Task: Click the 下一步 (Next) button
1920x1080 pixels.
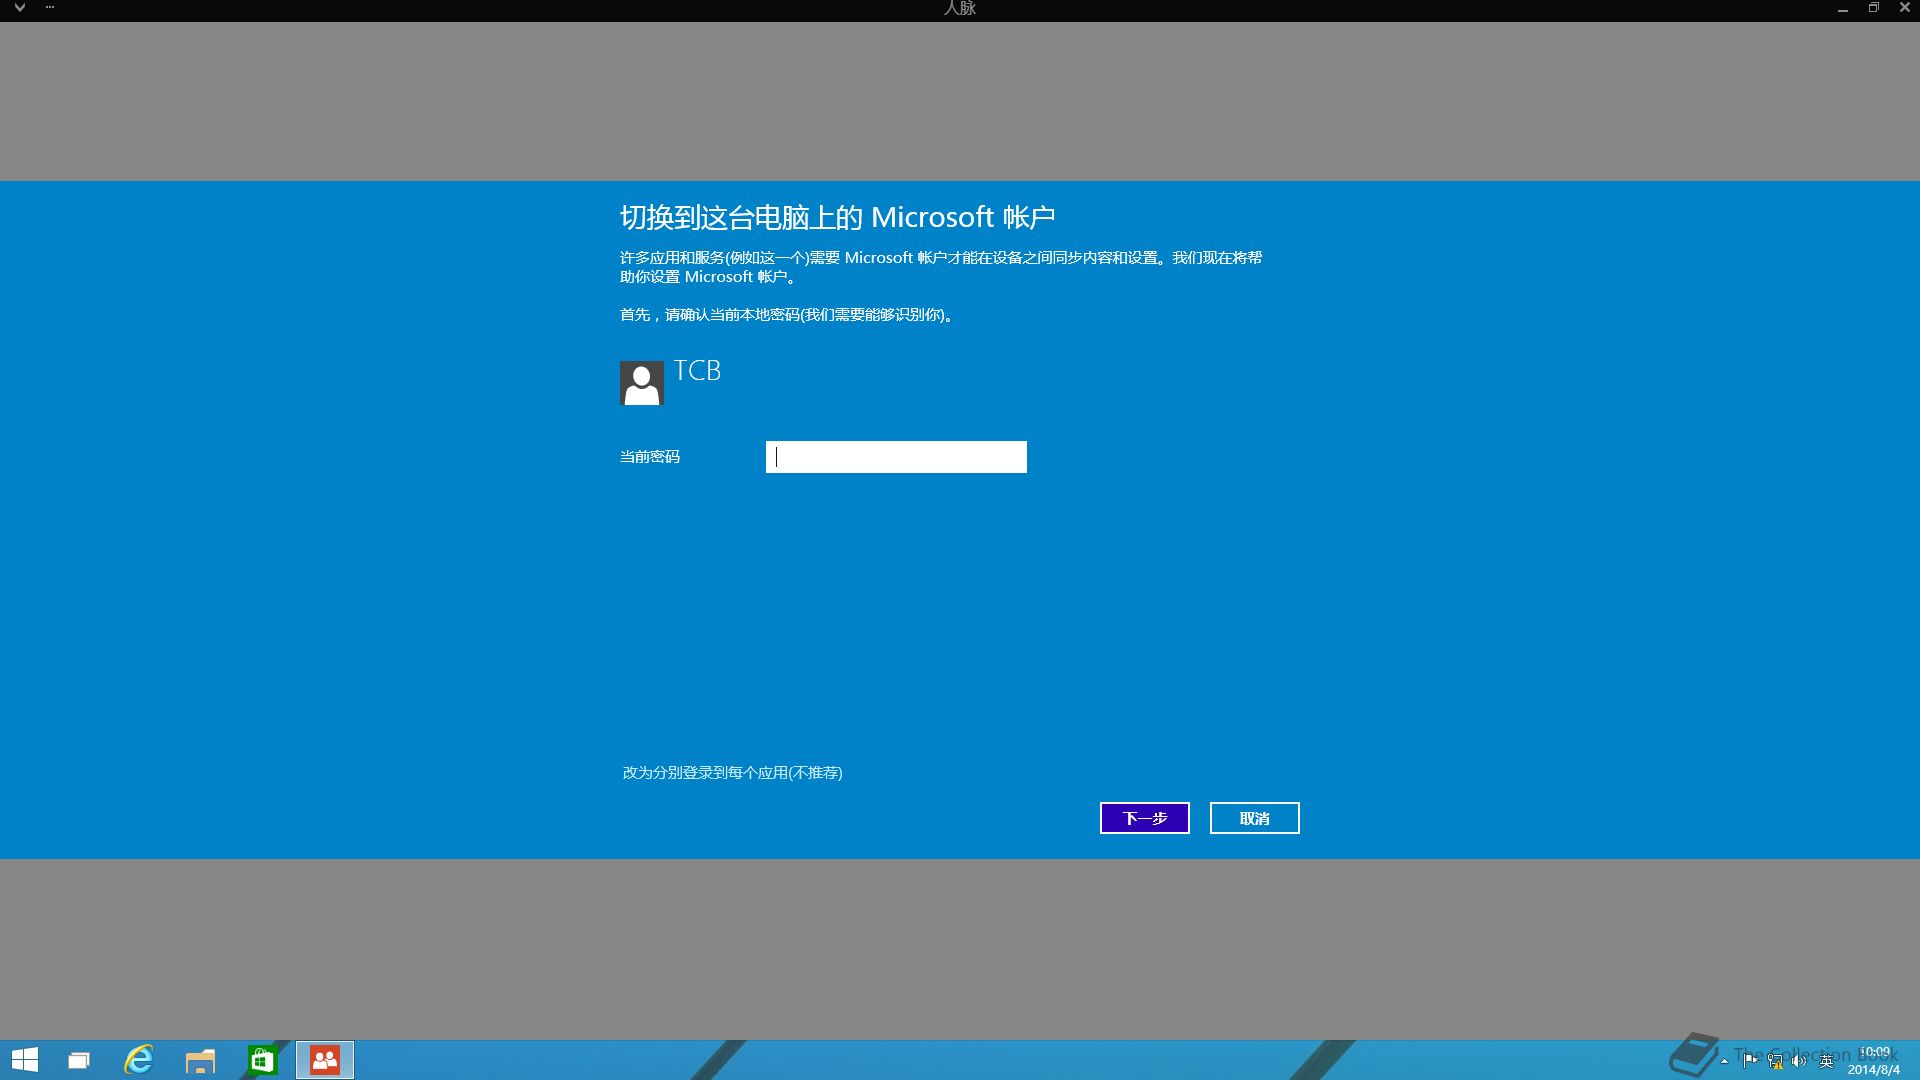Action: pyautogui.click(x=1144, y=818)
